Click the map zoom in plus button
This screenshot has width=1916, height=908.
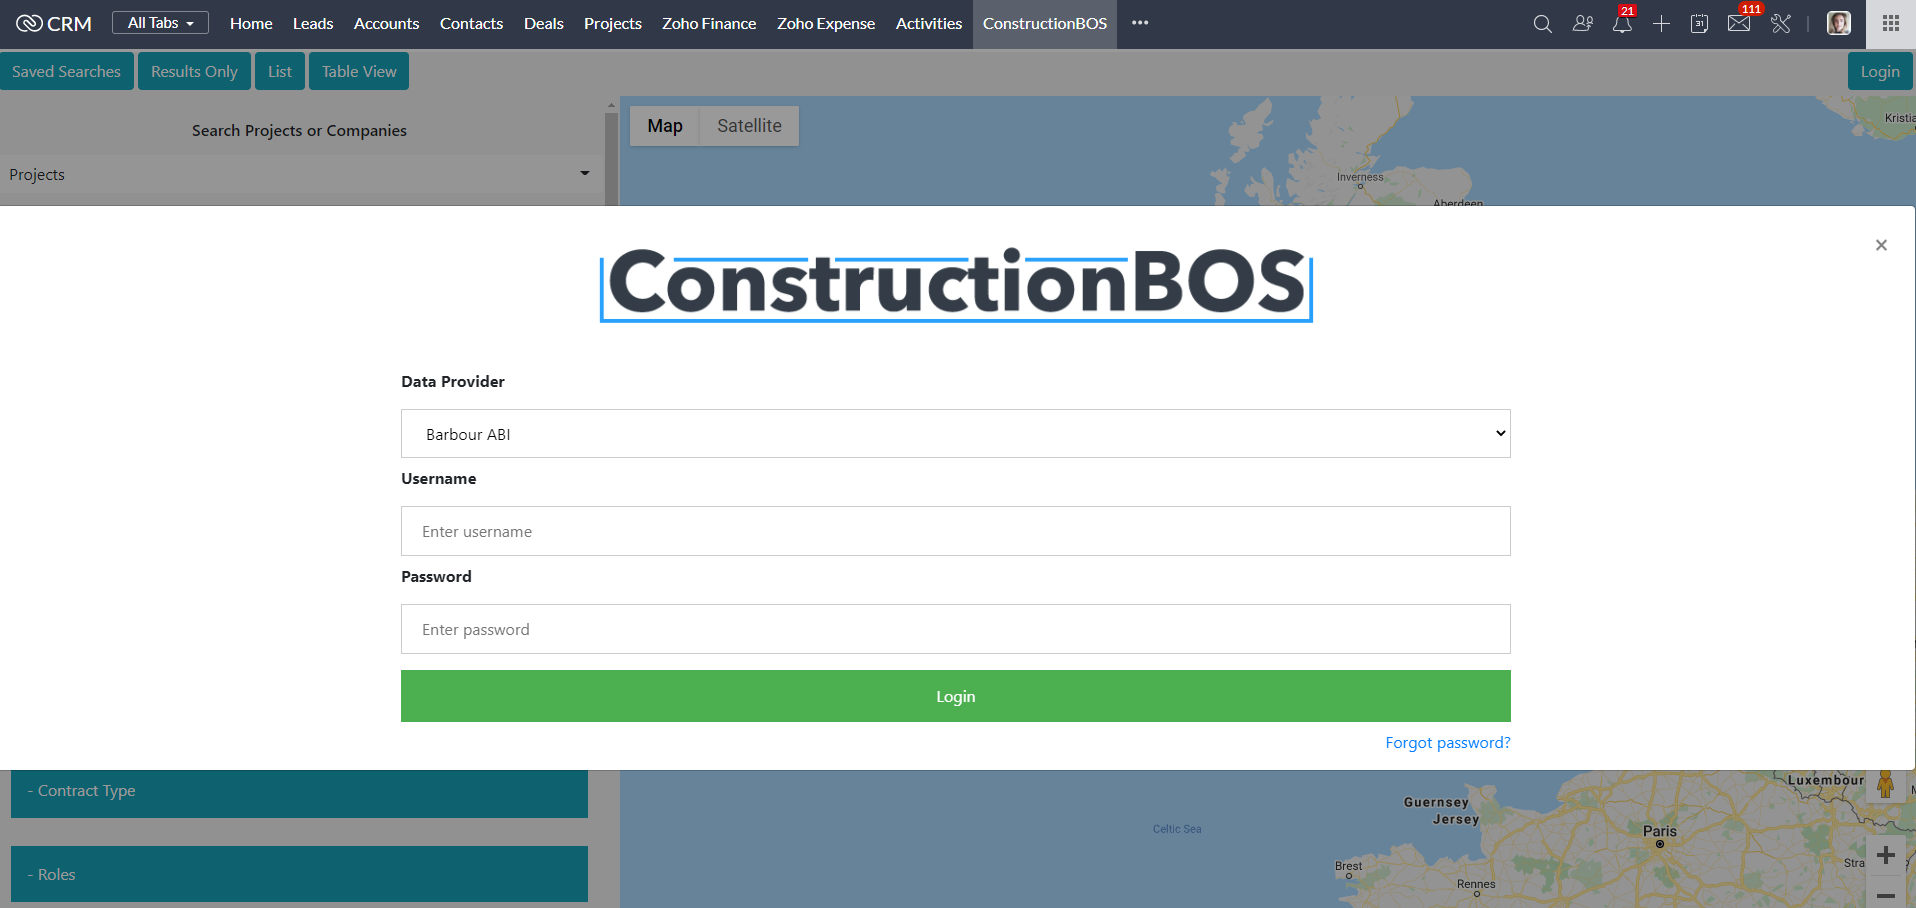[1886, 855]
